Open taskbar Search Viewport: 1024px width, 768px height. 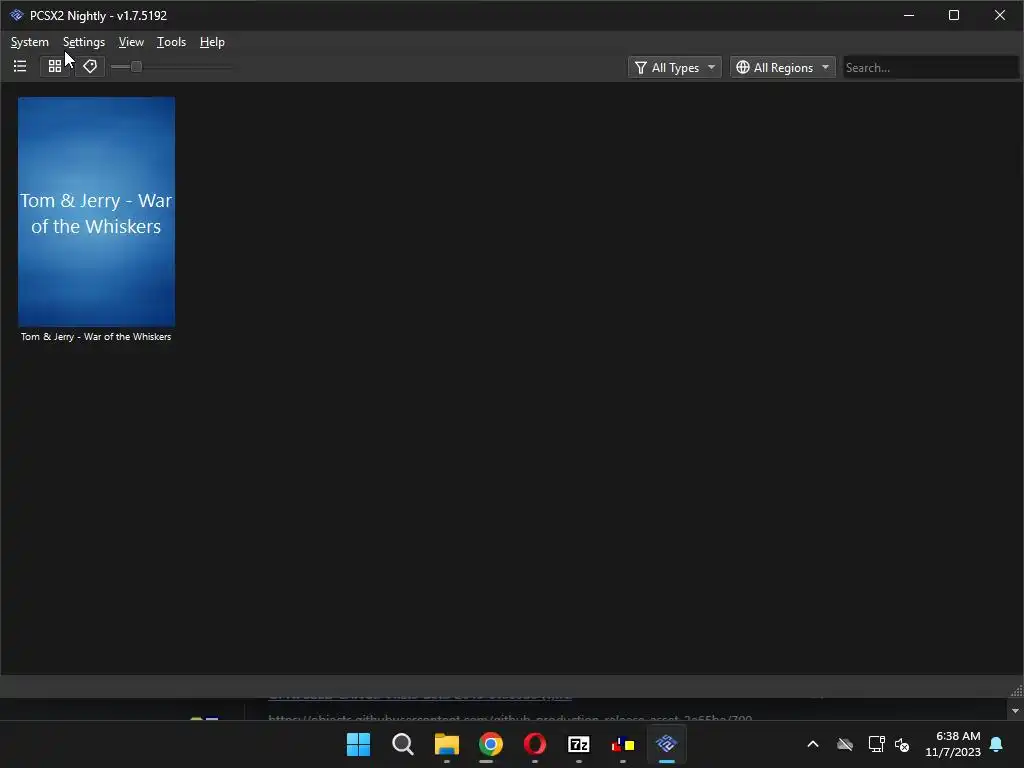[x=403, y=744]
